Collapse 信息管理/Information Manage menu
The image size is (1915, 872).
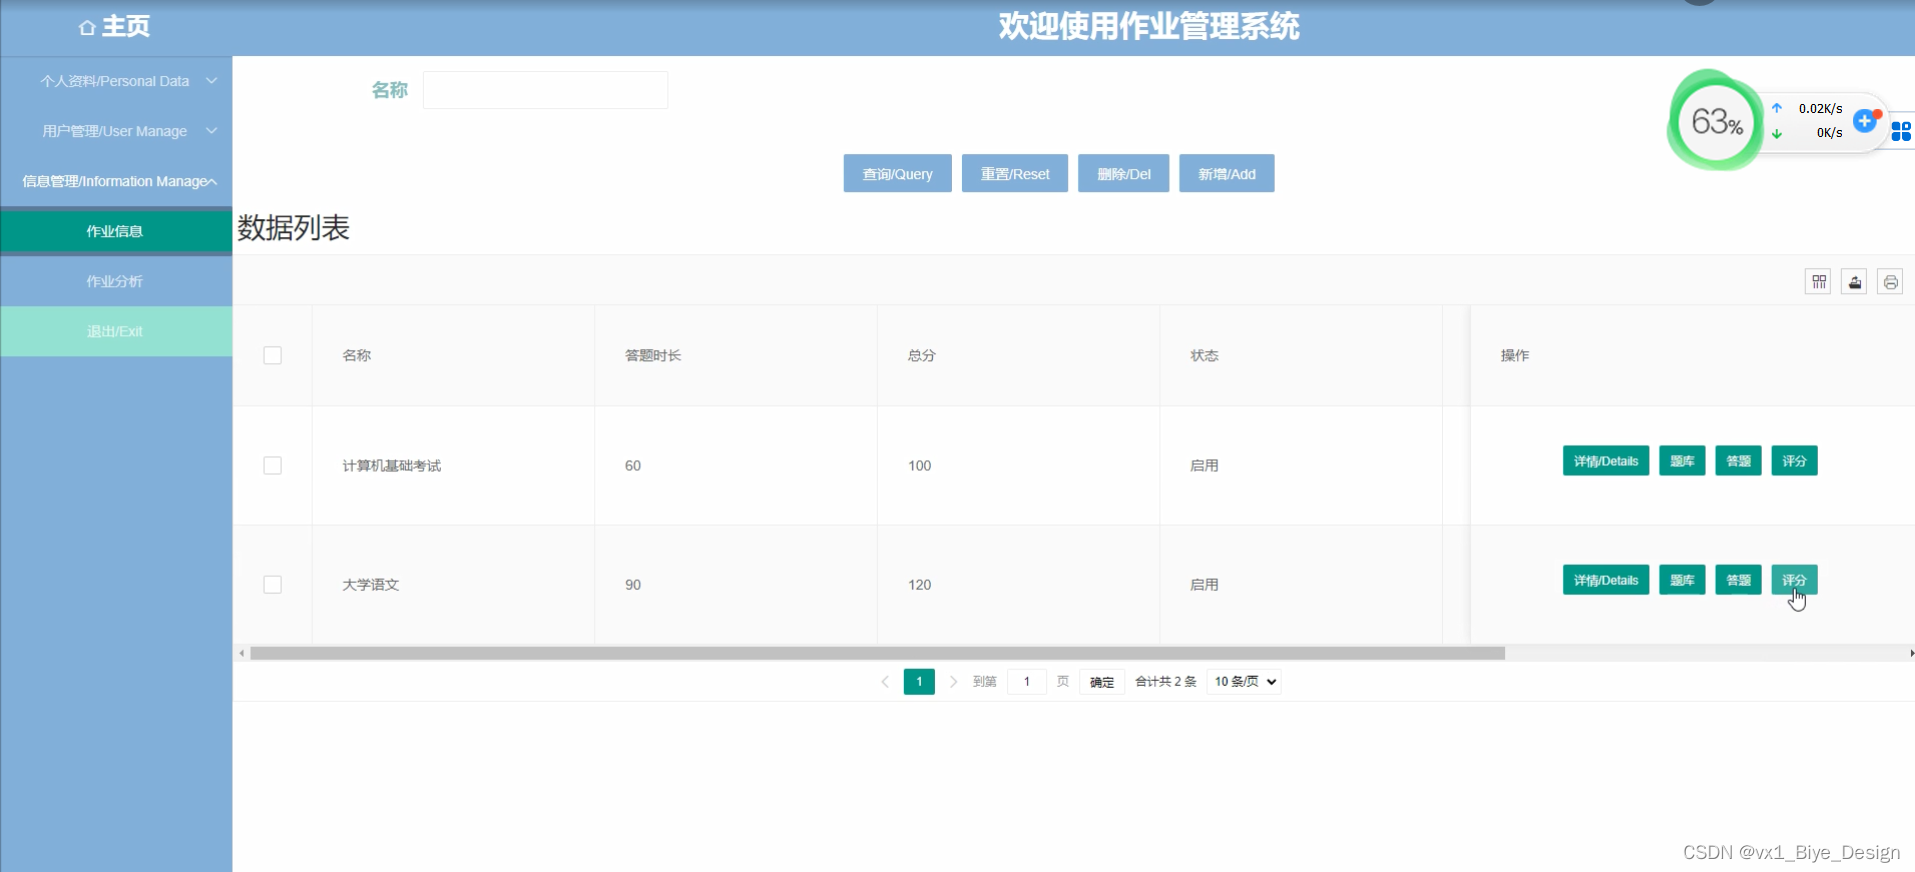tap(116, 181)
